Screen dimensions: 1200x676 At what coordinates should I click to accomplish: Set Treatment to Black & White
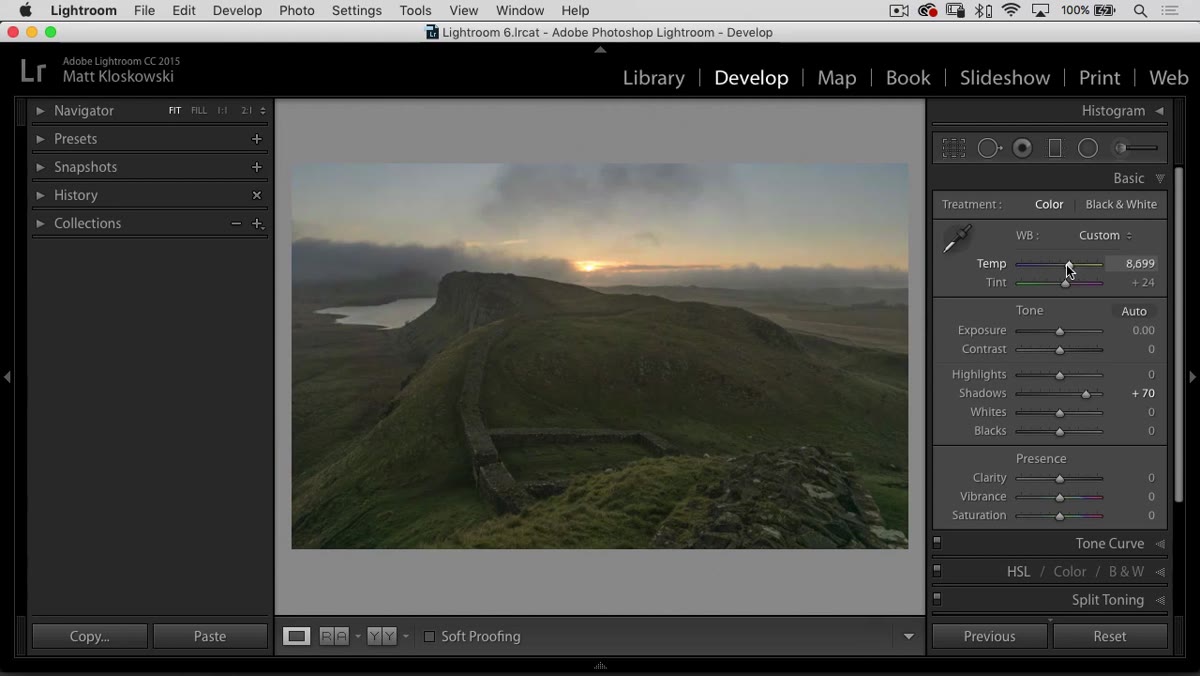(x=1121, y=204)
